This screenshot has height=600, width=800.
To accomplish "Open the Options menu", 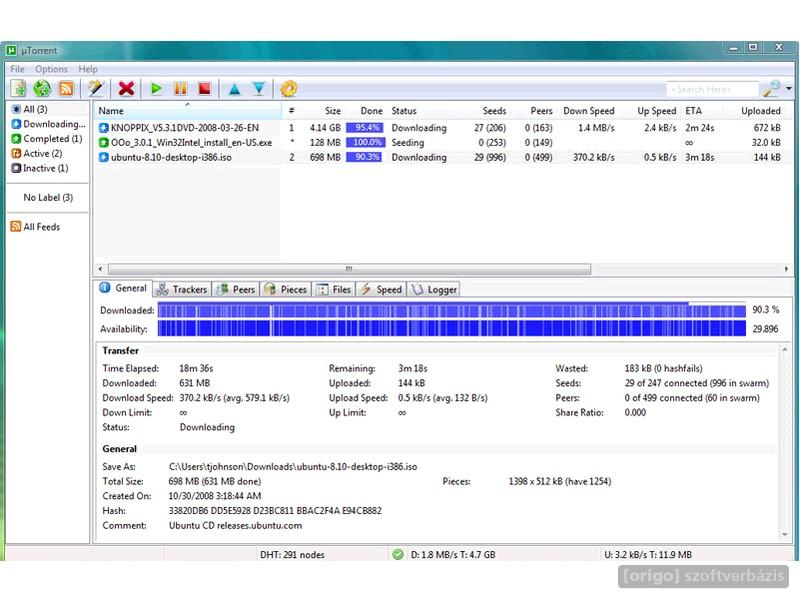I will point(51,69).
